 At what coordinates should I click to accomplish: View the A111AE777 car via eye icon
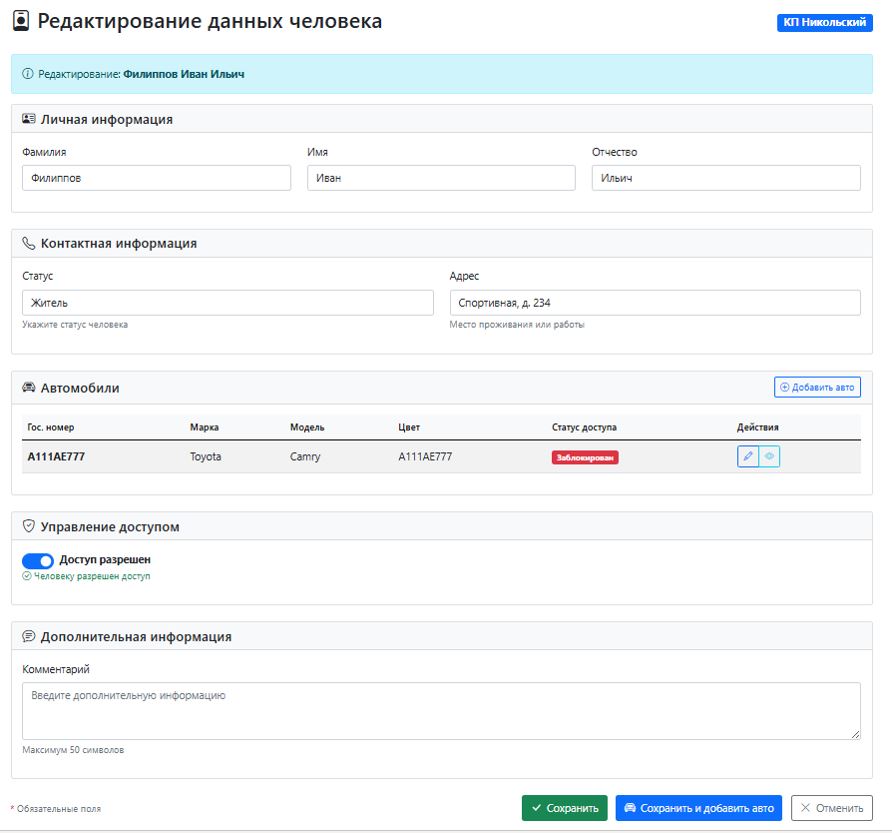pyautogui.click(x=770, y=456)
